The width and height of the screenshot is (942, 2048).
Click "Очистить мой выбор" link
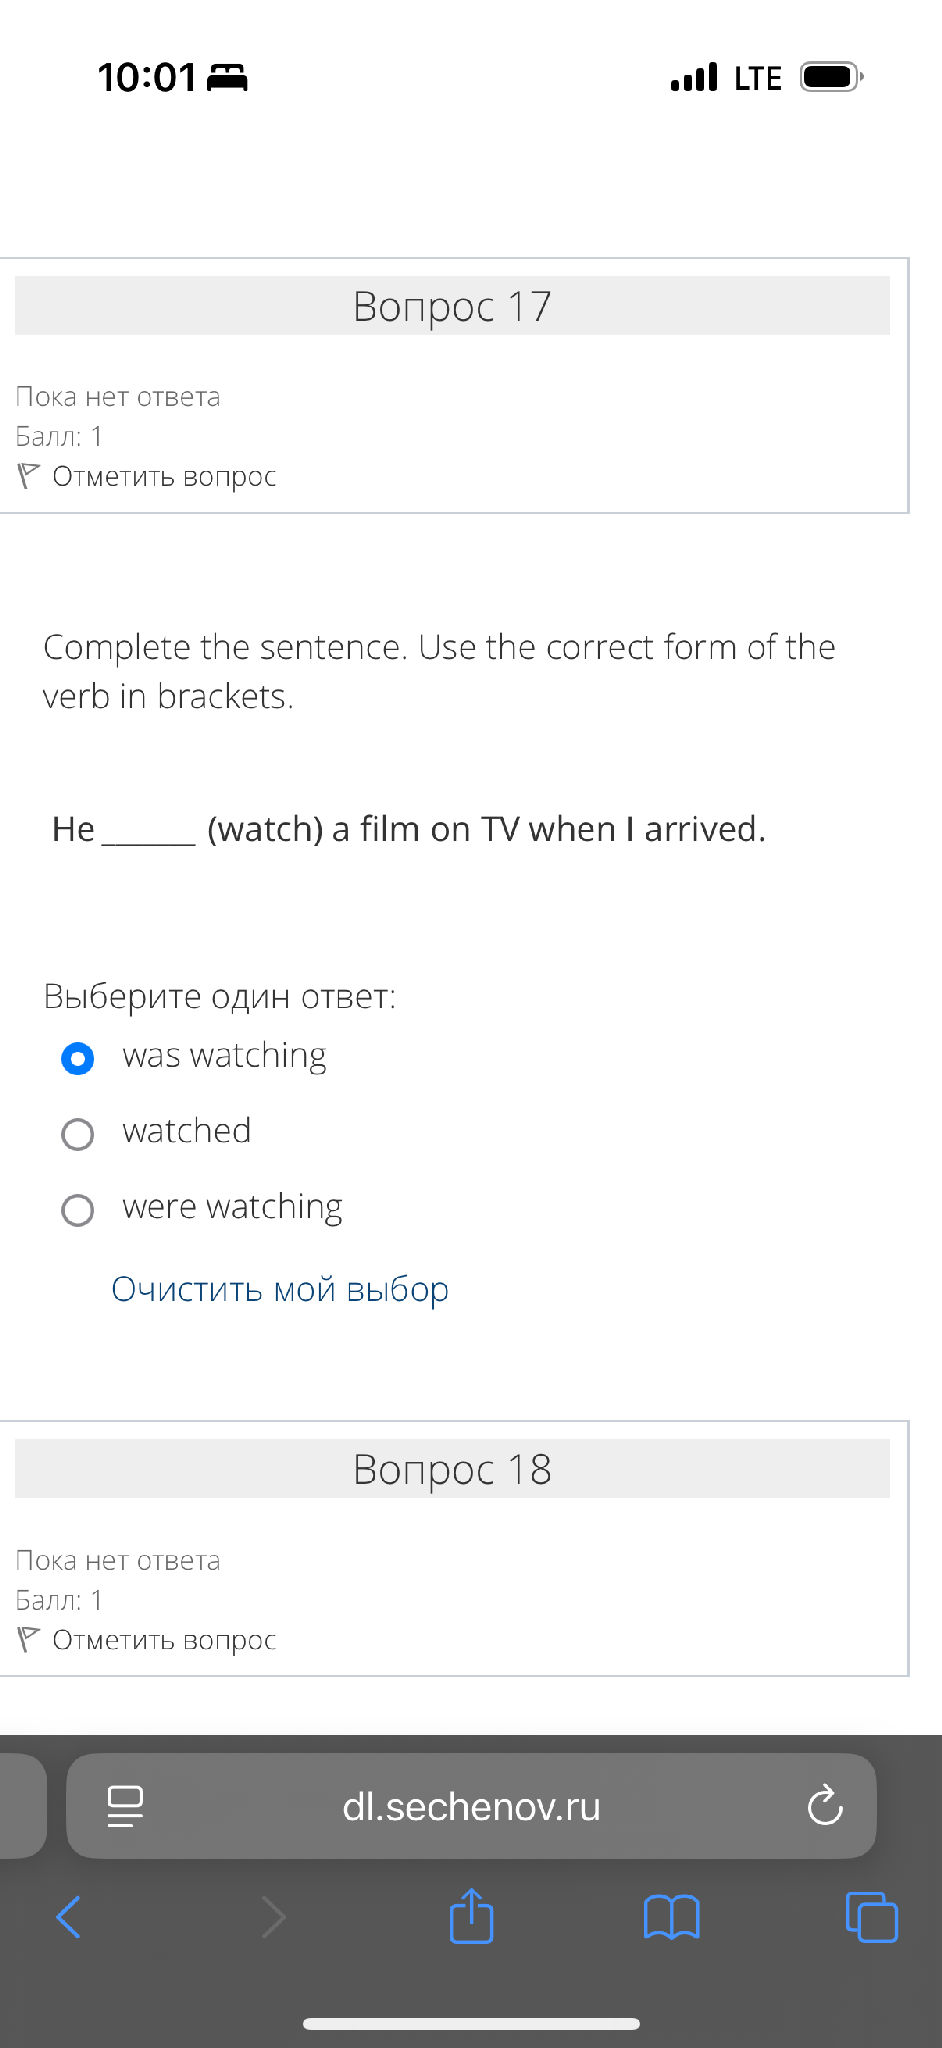[279, 1291]
